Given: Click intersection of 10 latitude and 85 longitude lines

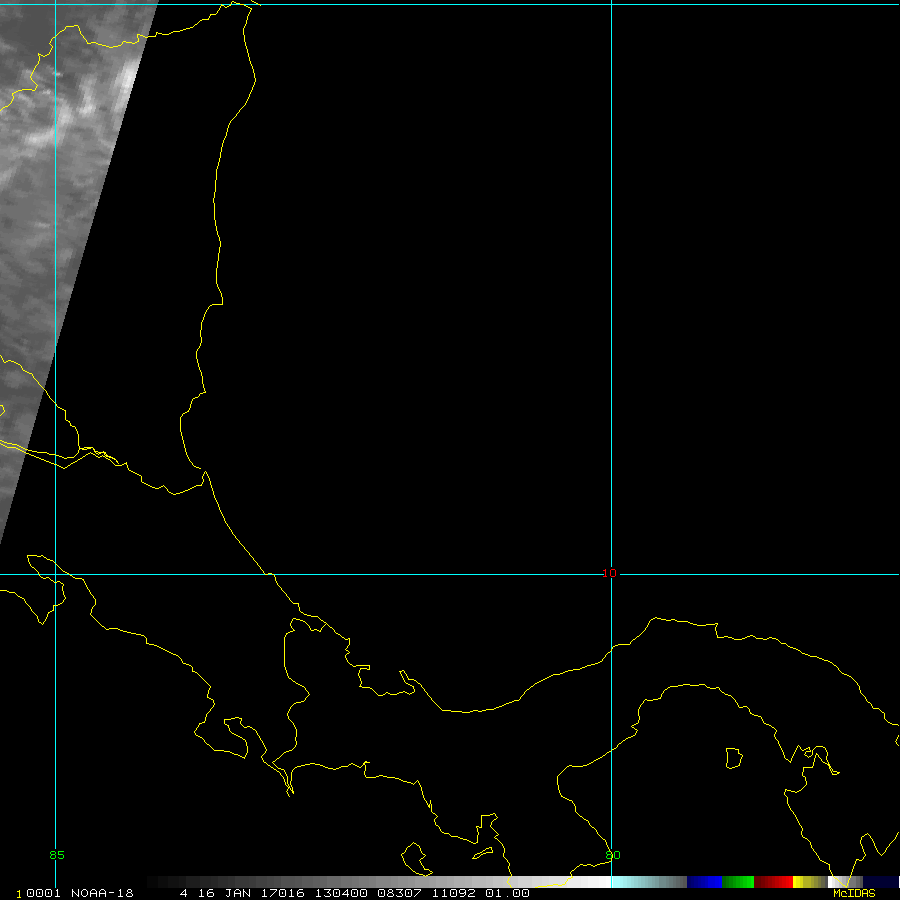Looking at the screenshot, I should (x=55, y=574).
